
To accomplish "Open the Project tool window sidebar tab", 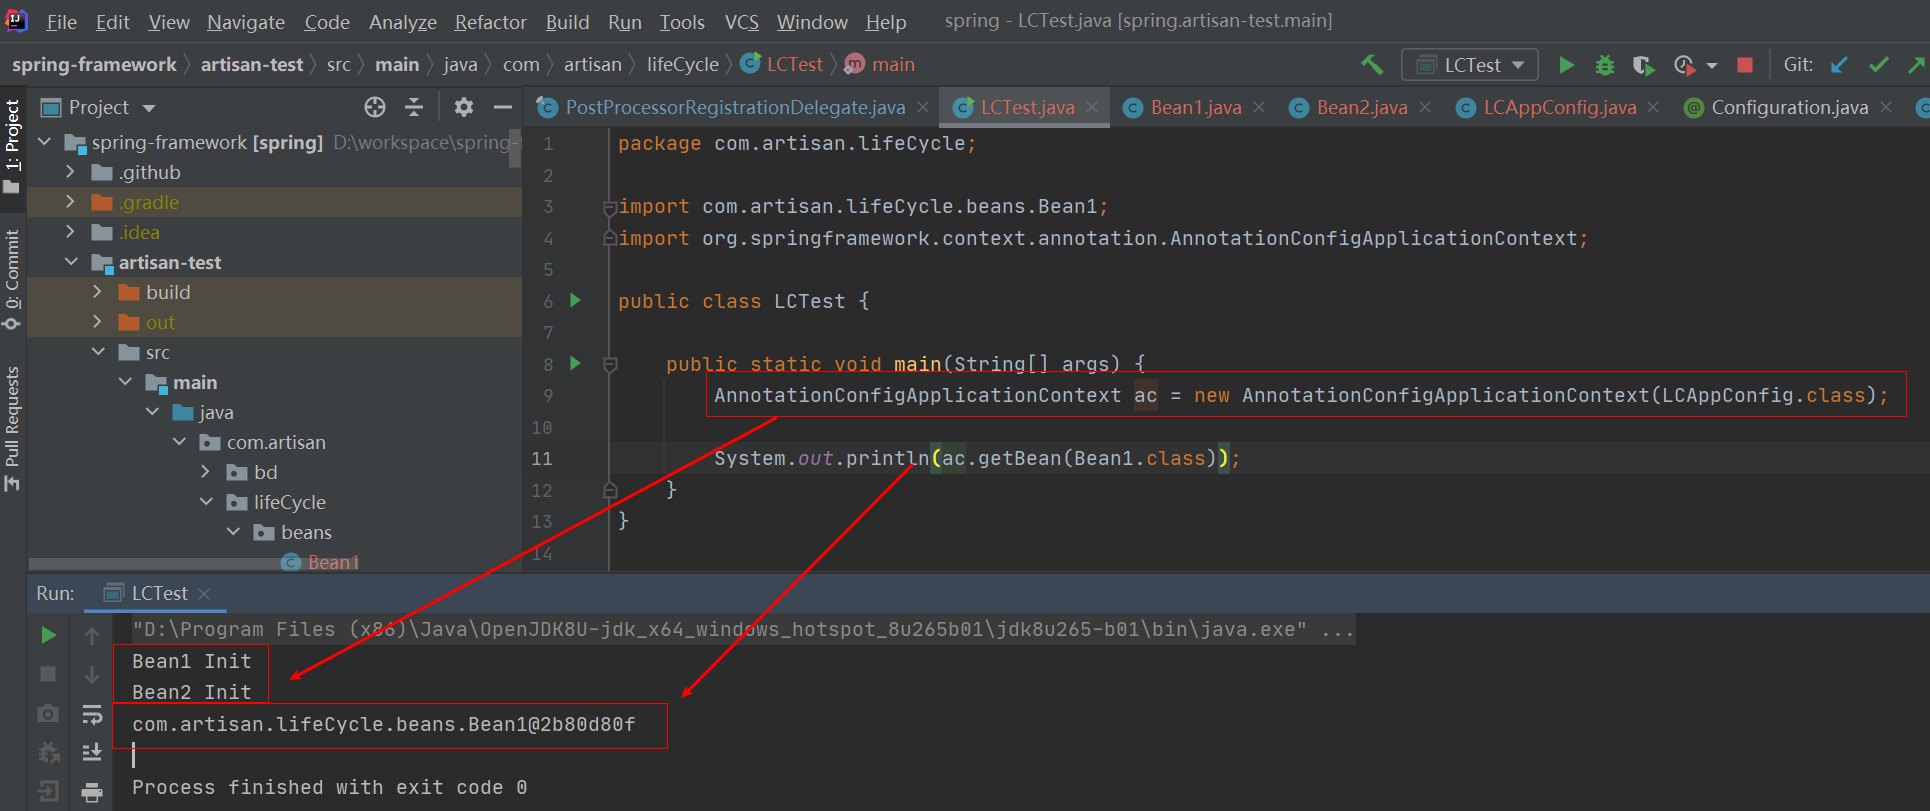I will pos(12,145).
